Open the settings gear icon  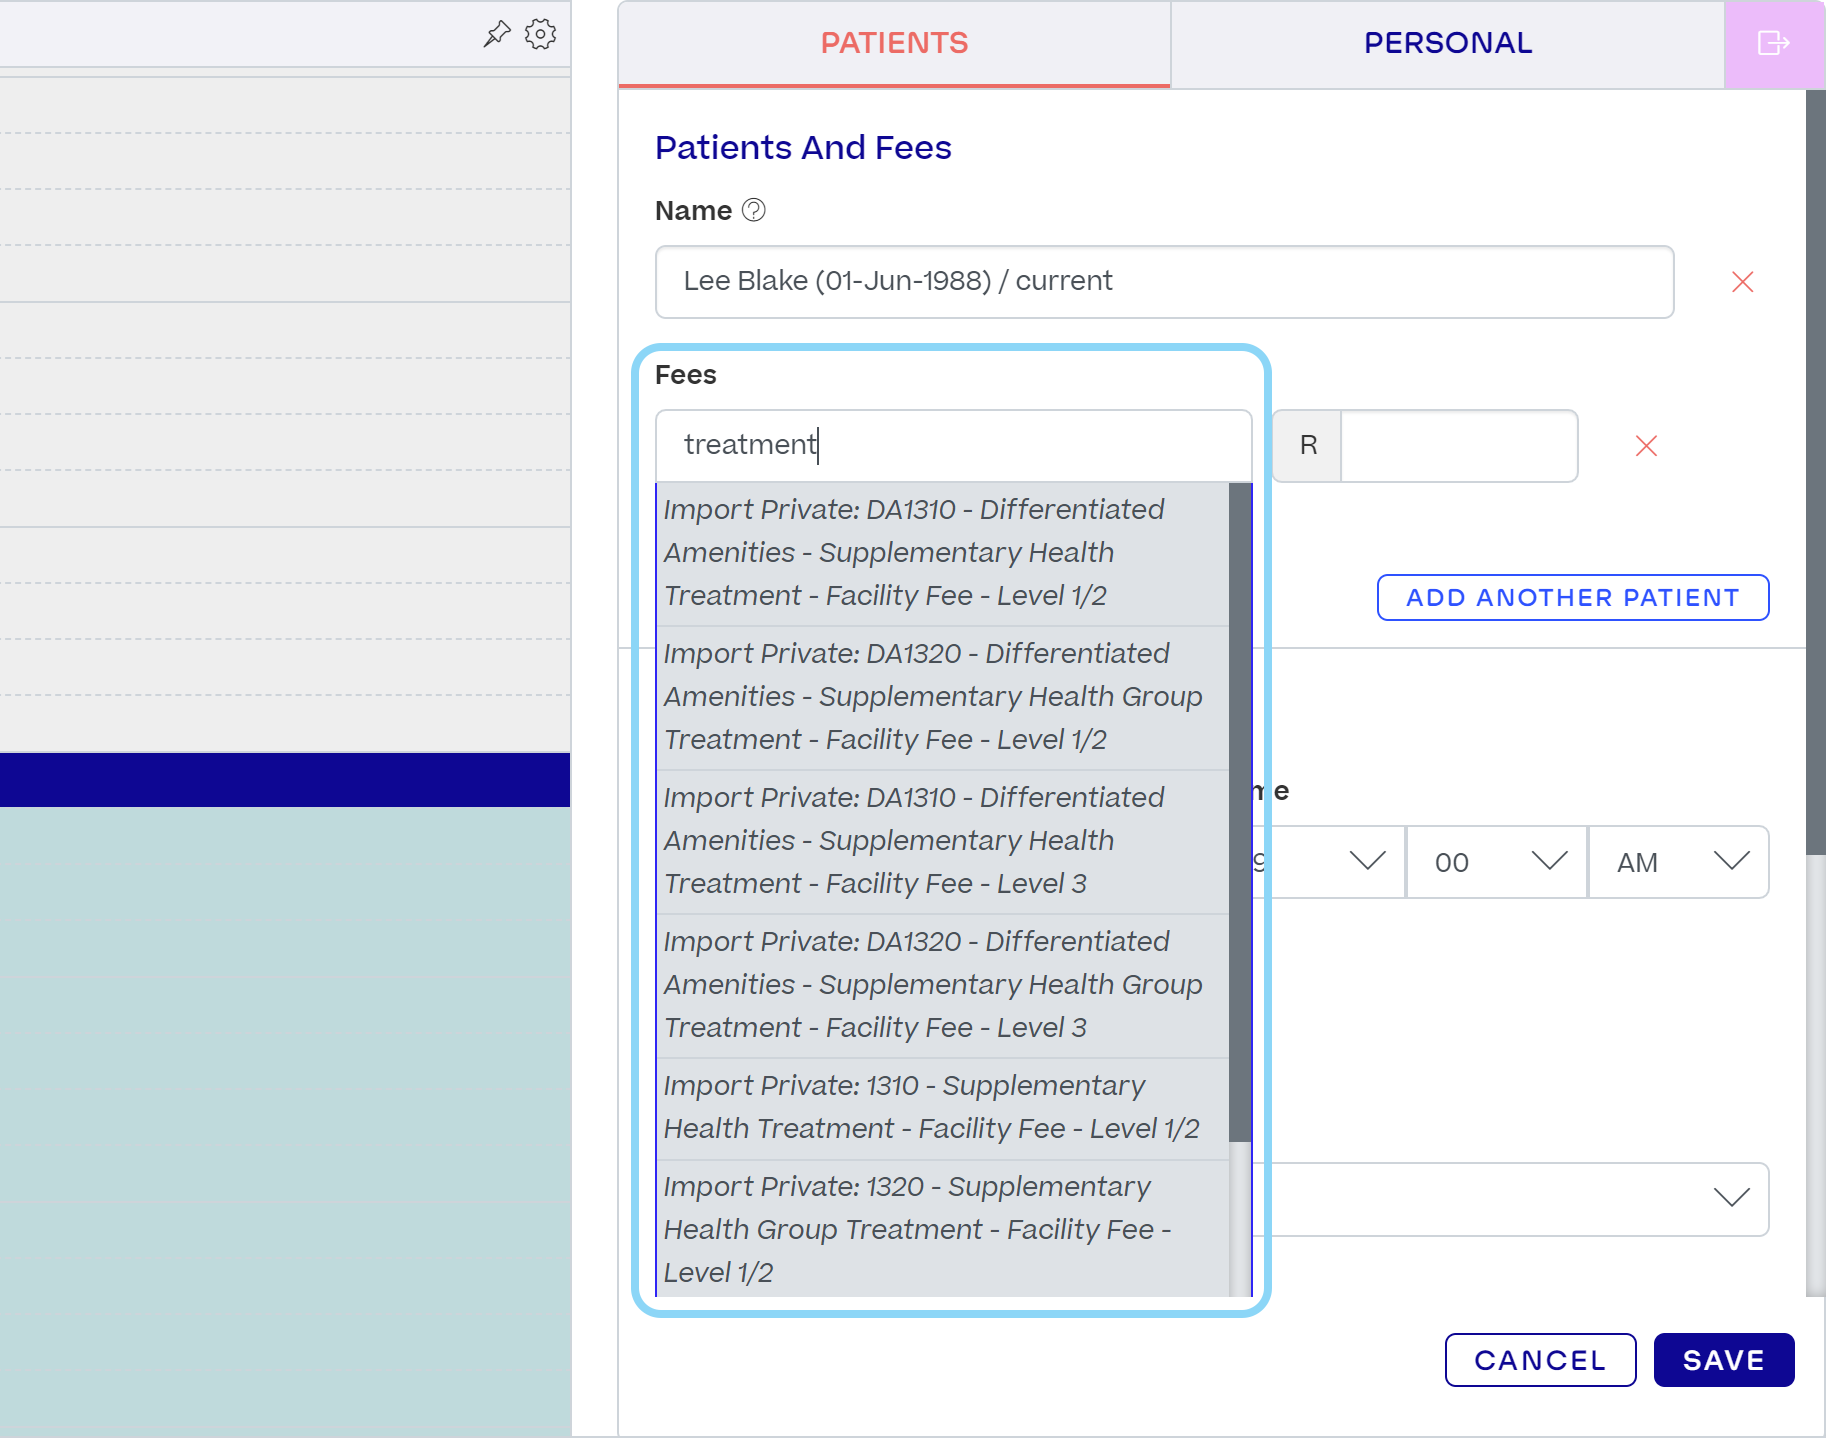(541, 34)
